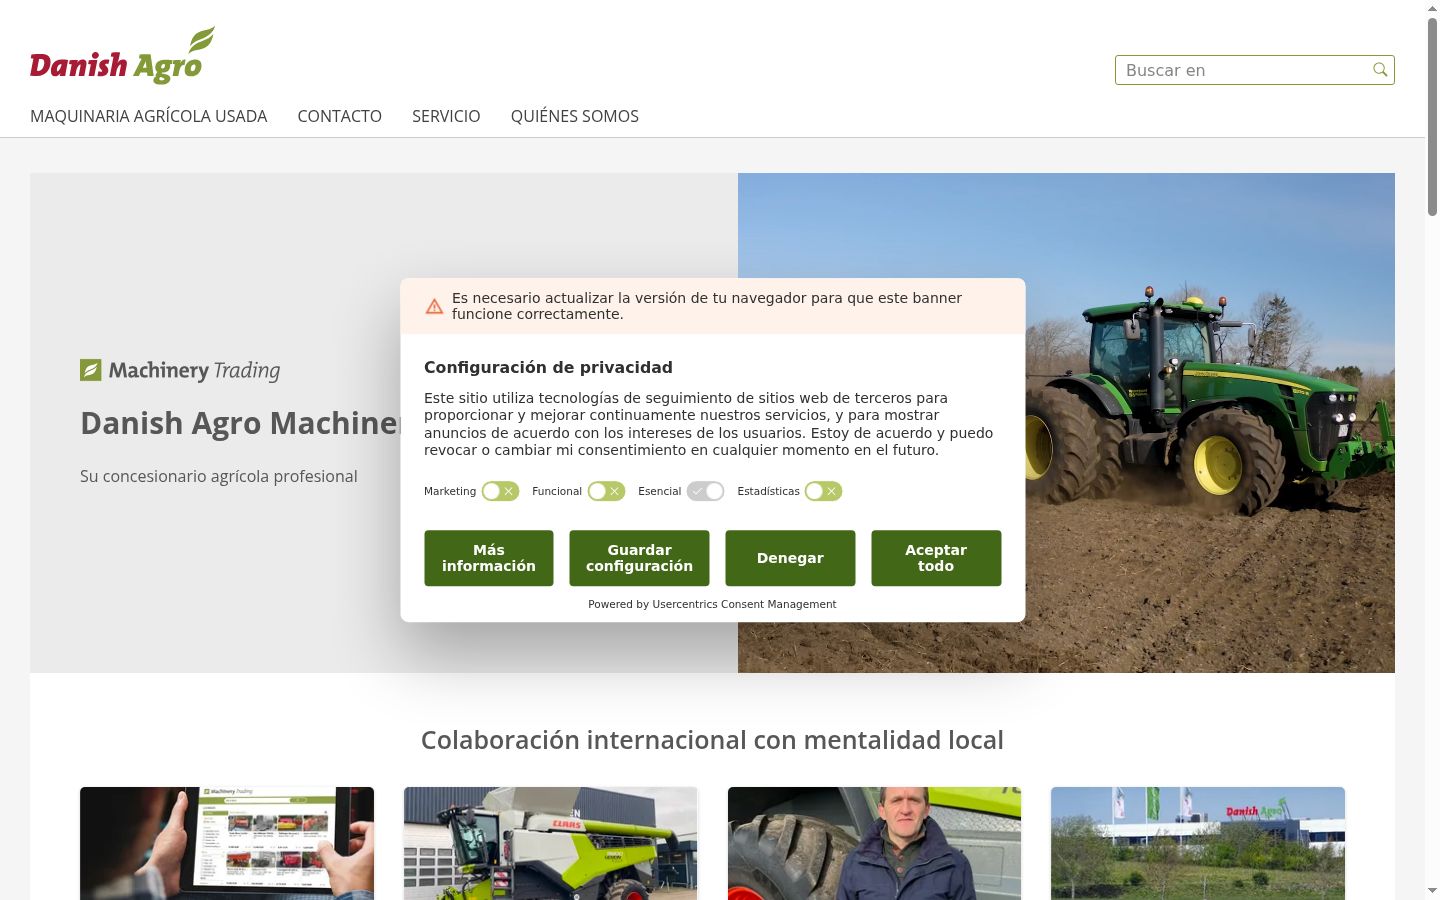Click the Danish Agro logo
Image resolution: width=1440 pixels, height=900 pixels.
click(x=122, y=56)
